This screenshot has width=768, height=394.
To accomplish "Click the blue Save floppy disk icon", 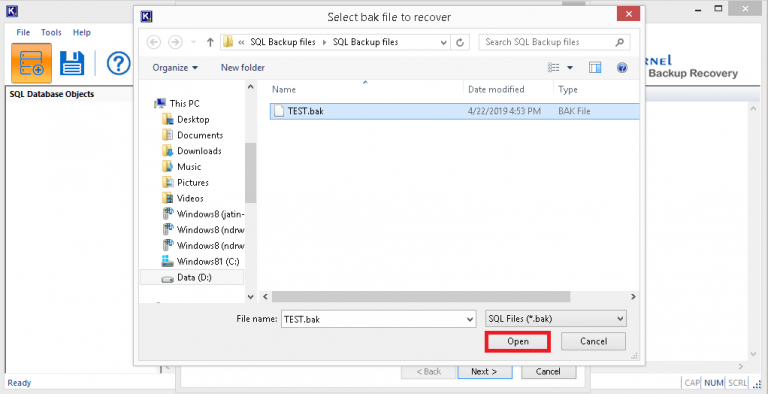I will 72,63.
